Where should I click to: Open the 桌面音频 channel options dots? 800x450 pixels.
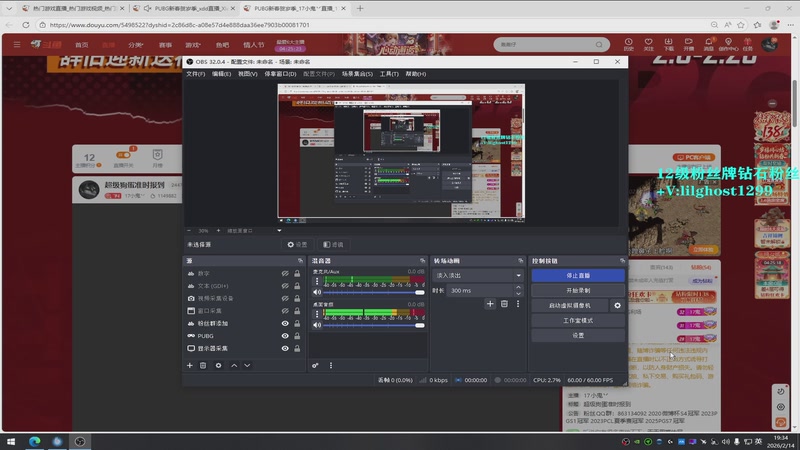pos(317,314)
